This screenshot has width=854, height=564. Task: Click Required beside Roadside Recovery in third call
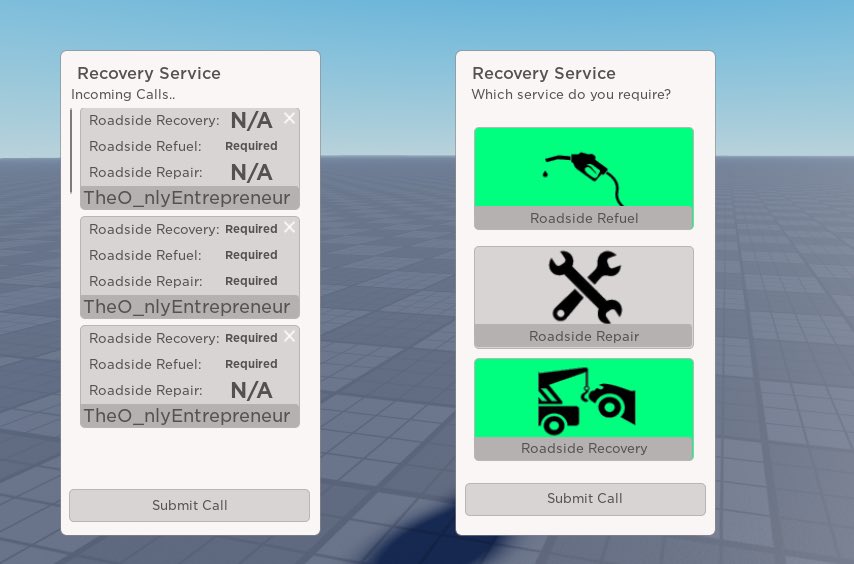[x=251, y=338]
